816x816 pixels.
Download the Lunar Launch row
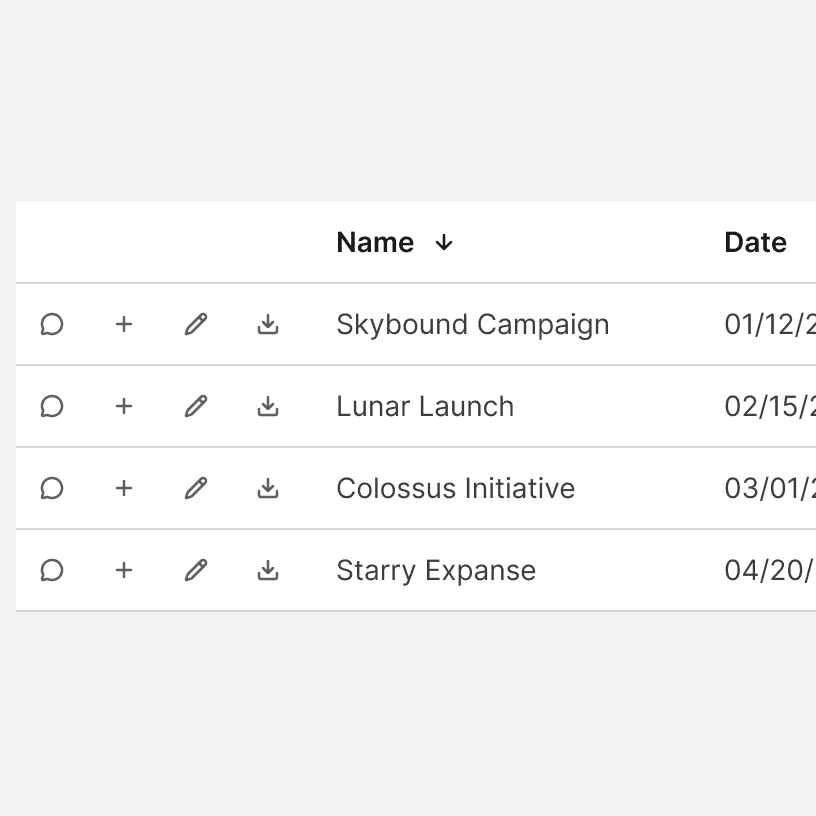click(x=268, y=406)
